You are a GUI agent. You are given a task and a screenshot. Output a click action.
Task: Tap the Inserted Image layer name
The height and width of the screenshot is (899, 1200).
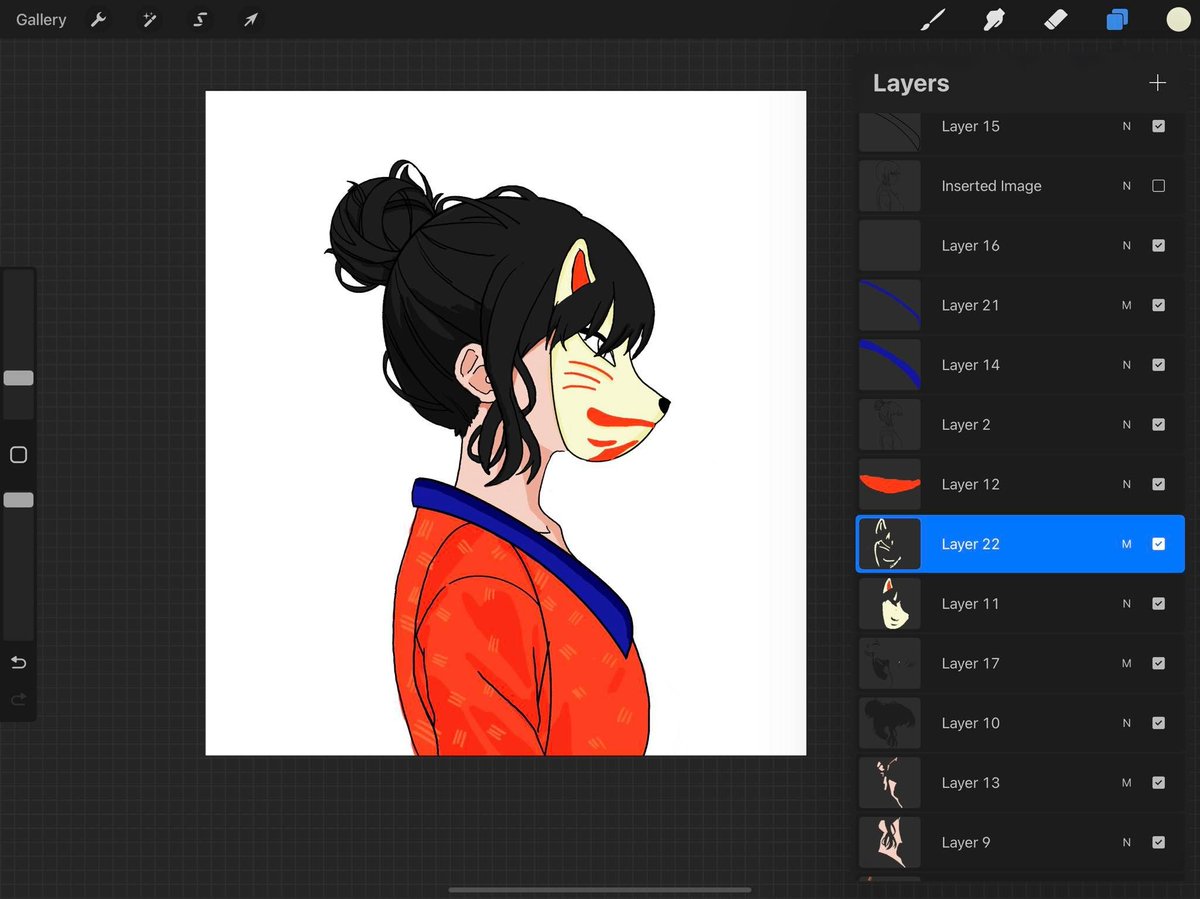[x=991, y=186]
